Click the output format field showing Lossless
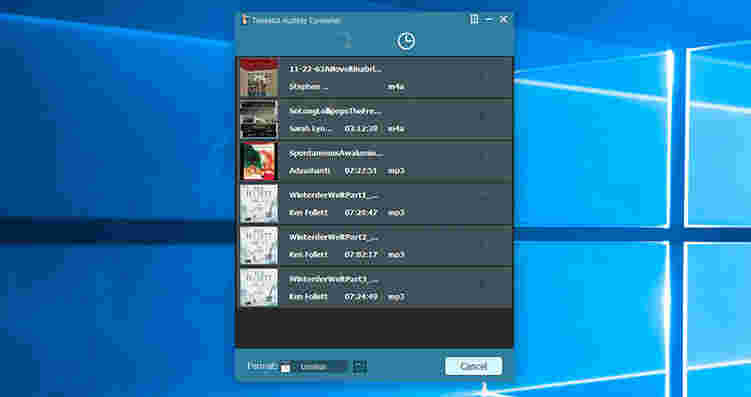This screenshot has width=751, height=397. pyautogui.click(x=322, y=366)
